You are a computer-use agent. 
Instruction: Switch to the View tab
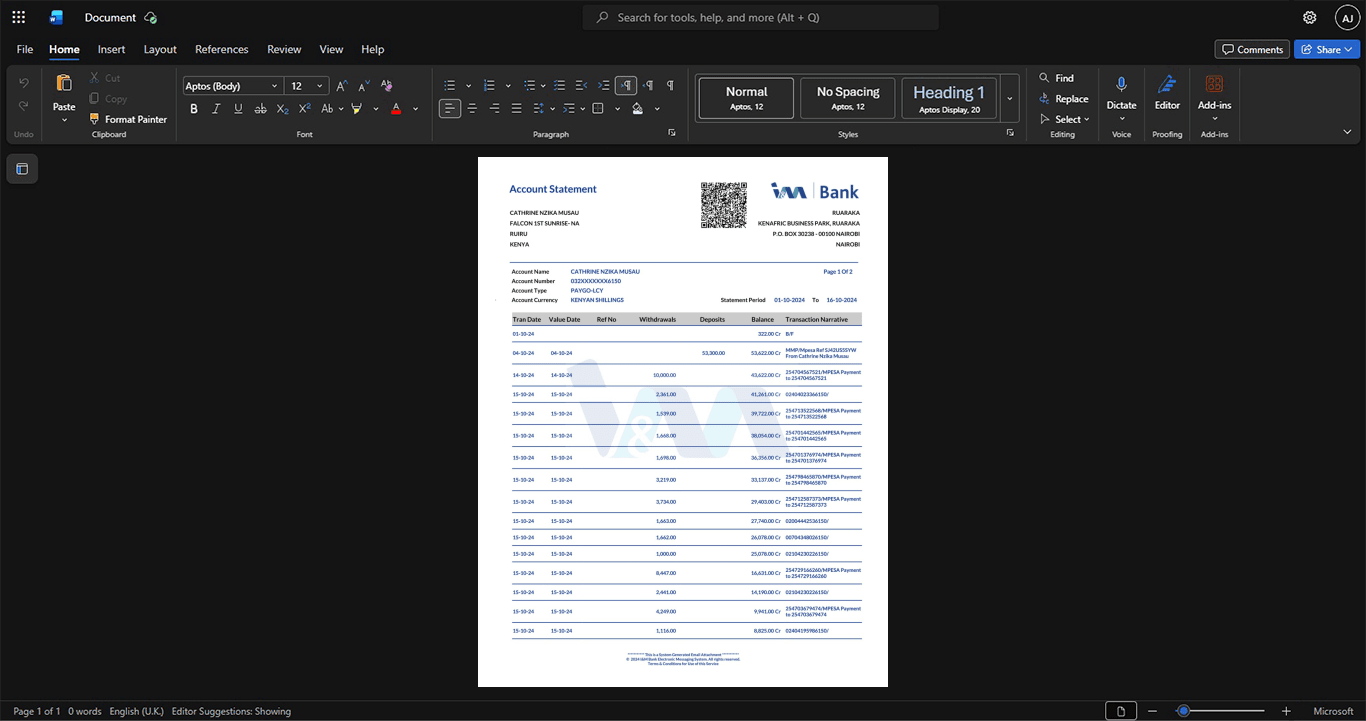(331, 49)
